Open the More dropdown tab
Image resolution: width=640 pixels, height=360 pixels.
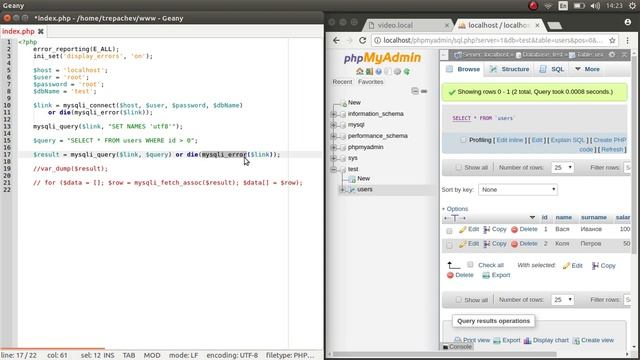(x=587, y=69)
